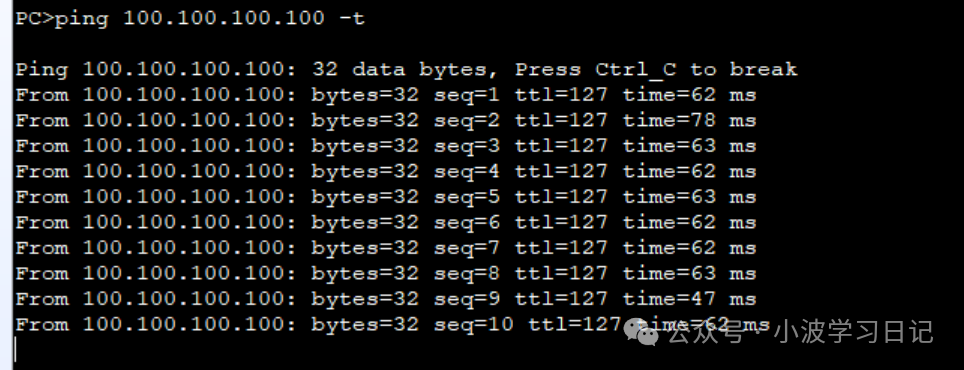Viewport: 964px width, 370px height.
Task: Click time=63 ms on seq=8 line
Action: tap(689, 274)
